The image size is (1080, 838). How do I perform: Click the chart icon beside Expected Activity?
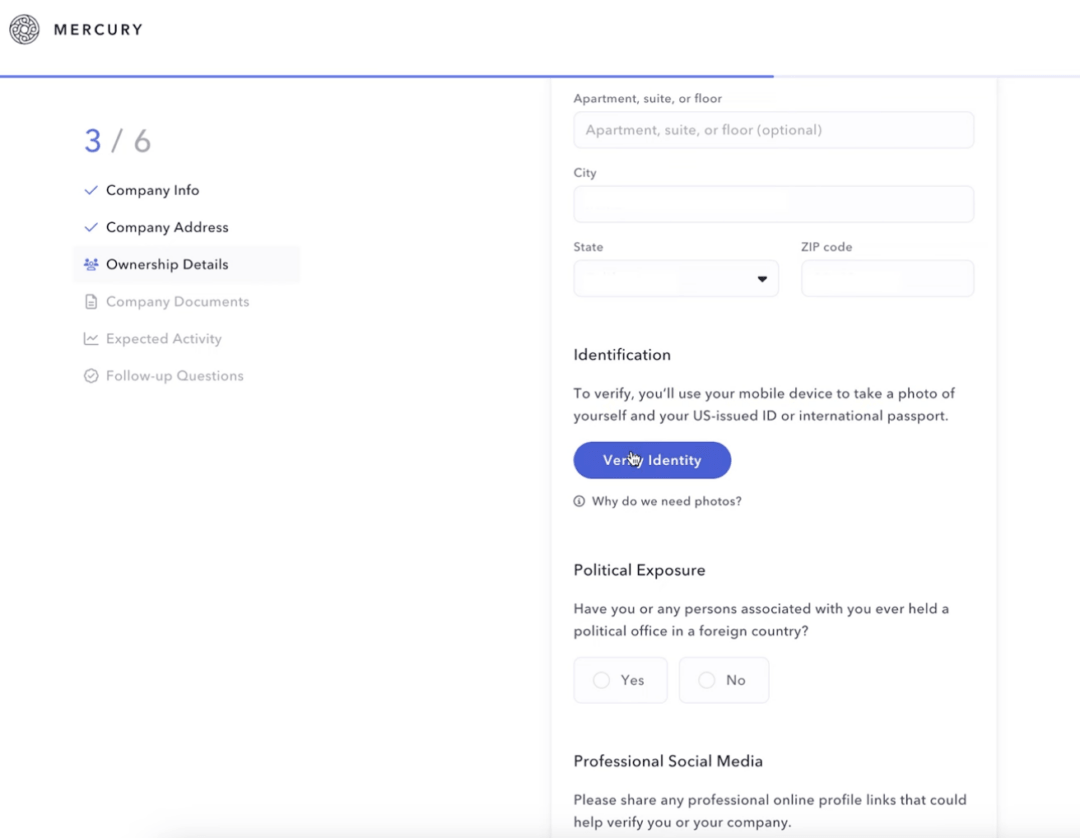click(90, 338)
